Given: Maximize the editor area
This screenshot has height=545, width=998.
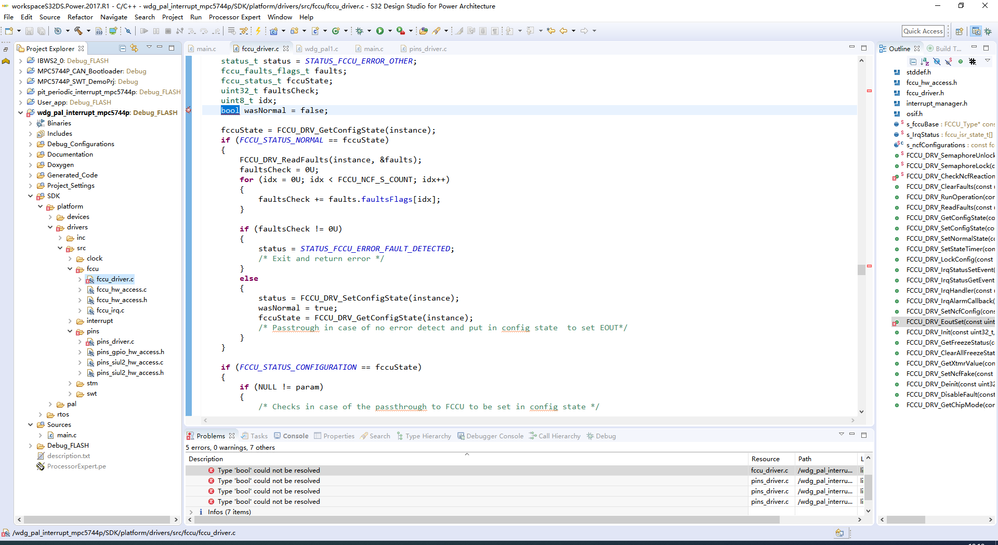Looking at the screenshot, I should (x=864, y=48).
